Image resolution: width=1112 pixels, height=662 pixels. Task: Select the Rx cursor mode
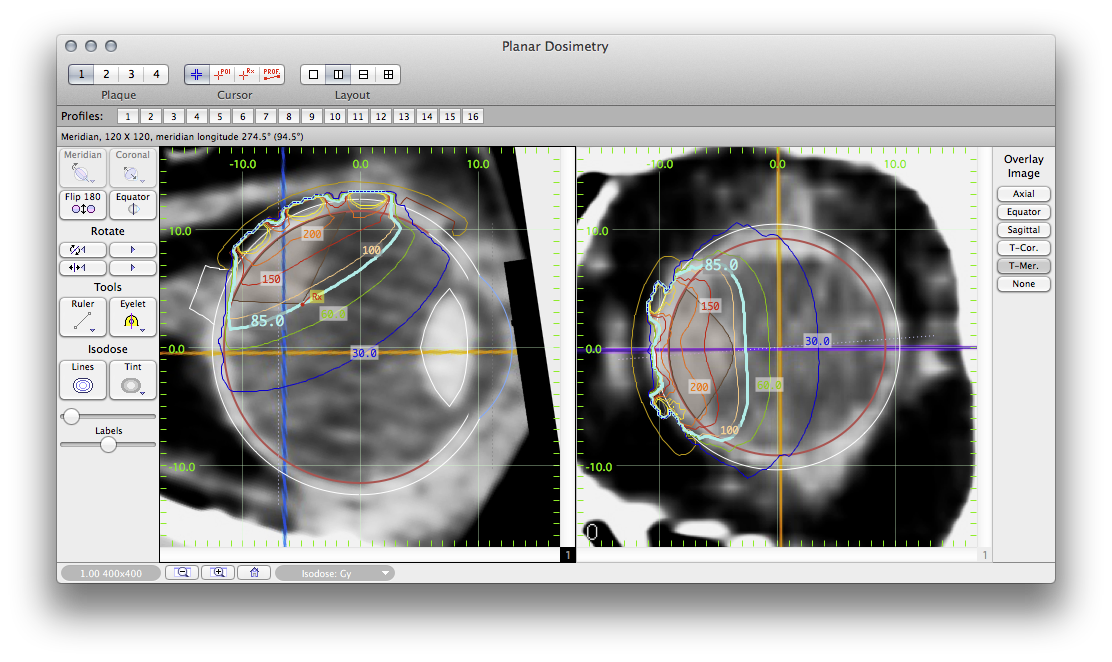[246, 74]
